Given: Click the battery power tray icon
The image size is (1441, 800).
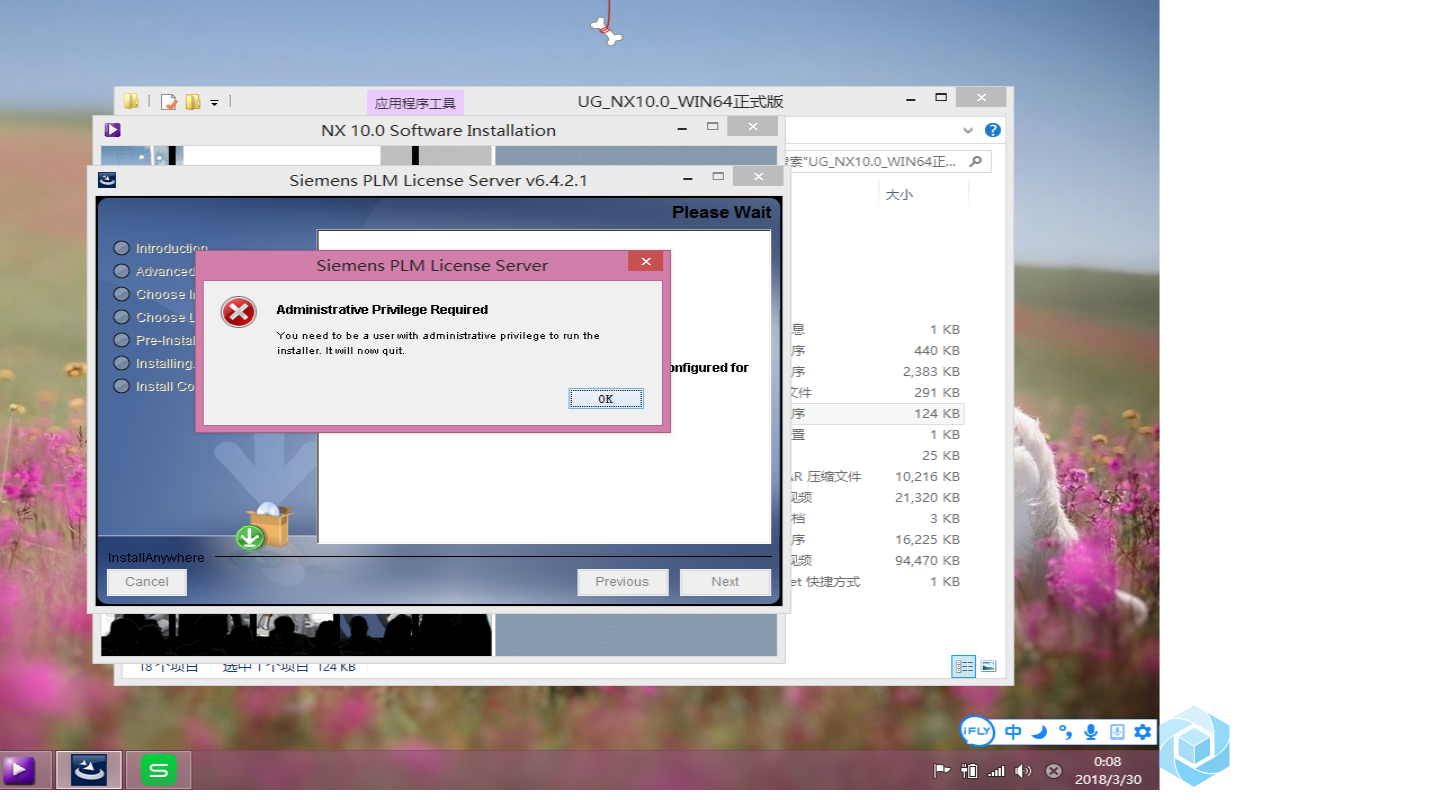Looking at the screenshot, I should 968,771.
